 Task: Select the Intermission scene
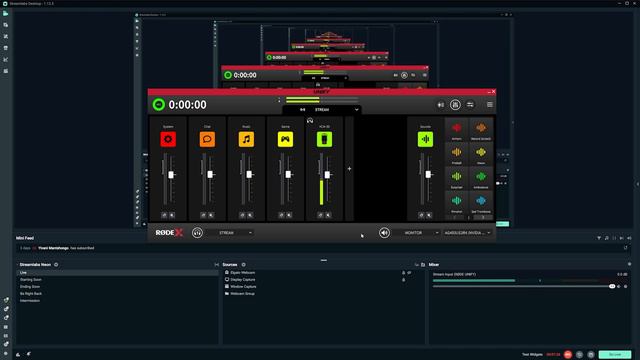pos(117,300)
